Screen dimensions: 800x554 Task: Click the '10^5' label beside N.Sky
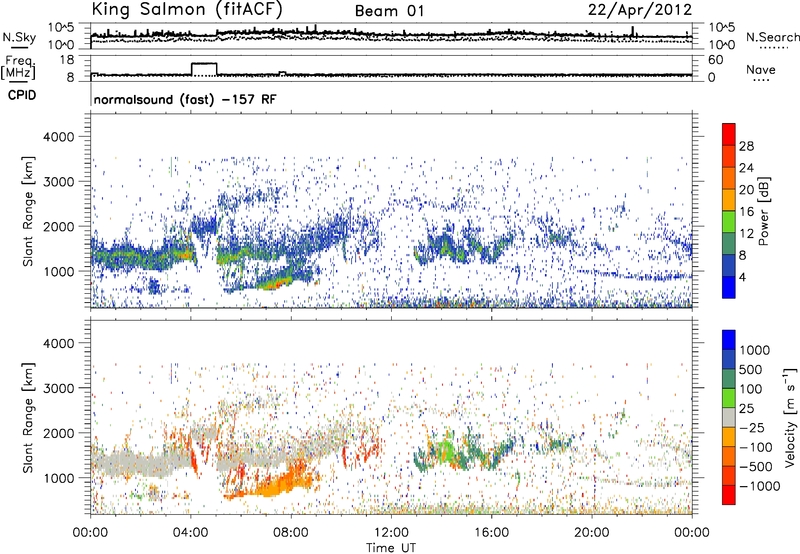[61, 28]
